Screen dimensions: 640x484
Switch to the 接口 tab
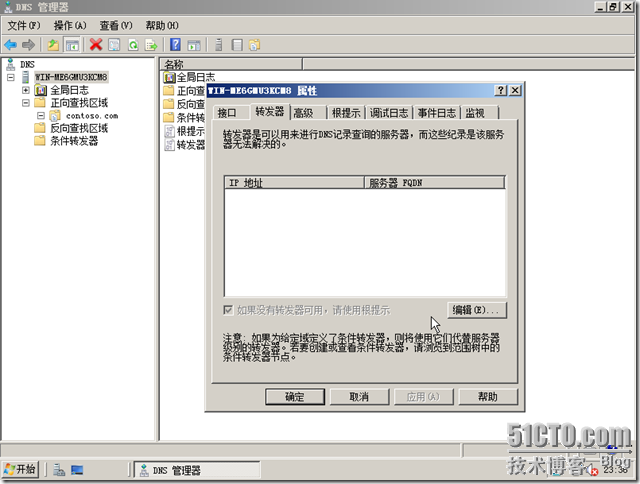point(231,113)
